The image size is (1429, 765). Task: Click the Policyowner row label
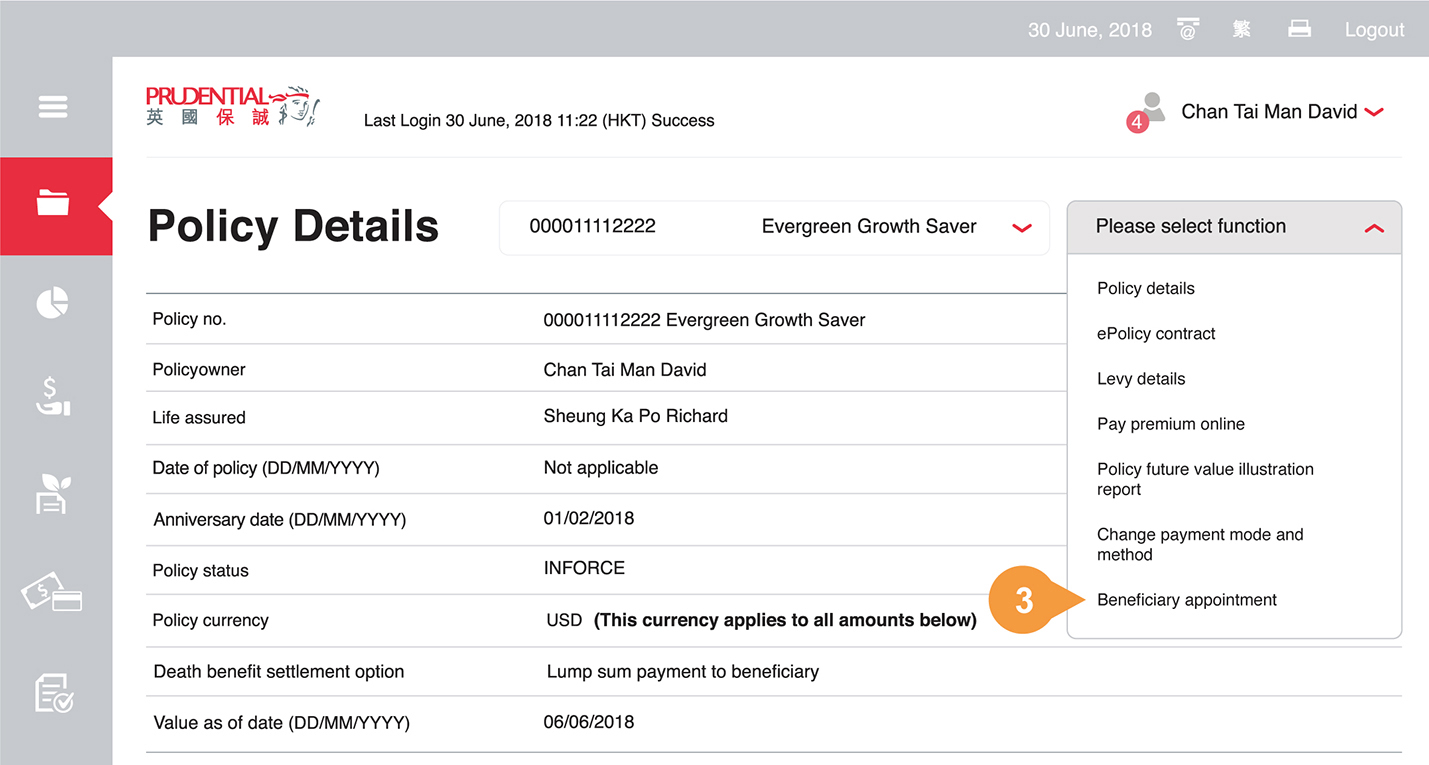point(199,370)
